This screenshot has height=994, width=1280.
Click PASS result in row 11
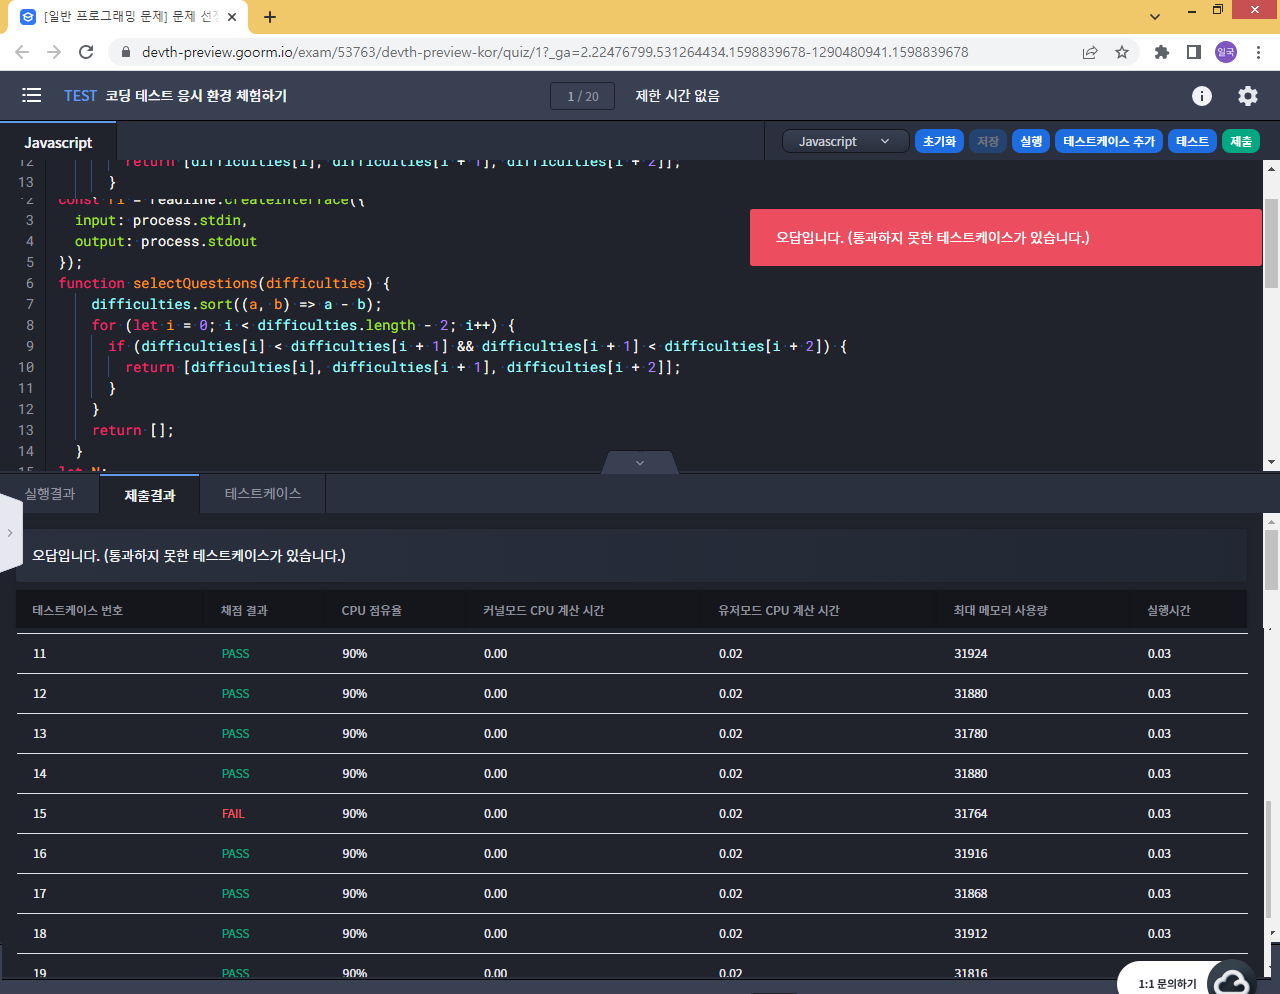[236, 653]
